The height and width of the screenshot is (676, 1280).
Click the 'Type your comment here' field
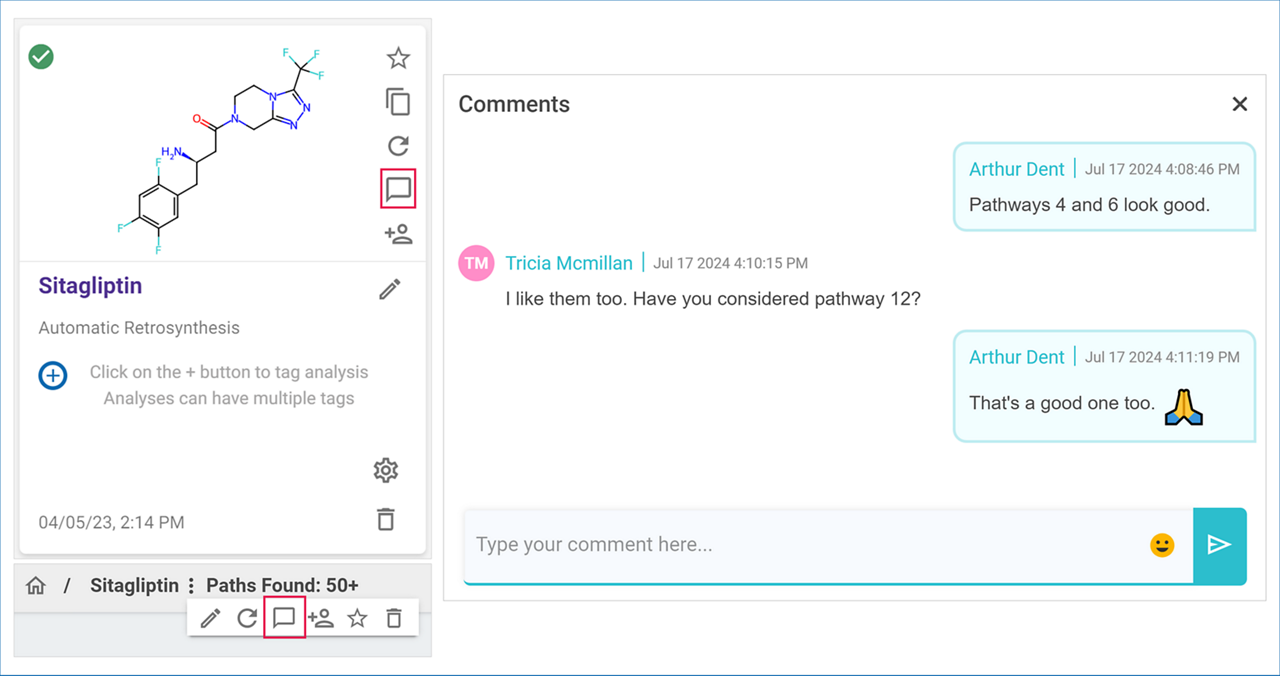pyautogui.click(x=800, y=545)
